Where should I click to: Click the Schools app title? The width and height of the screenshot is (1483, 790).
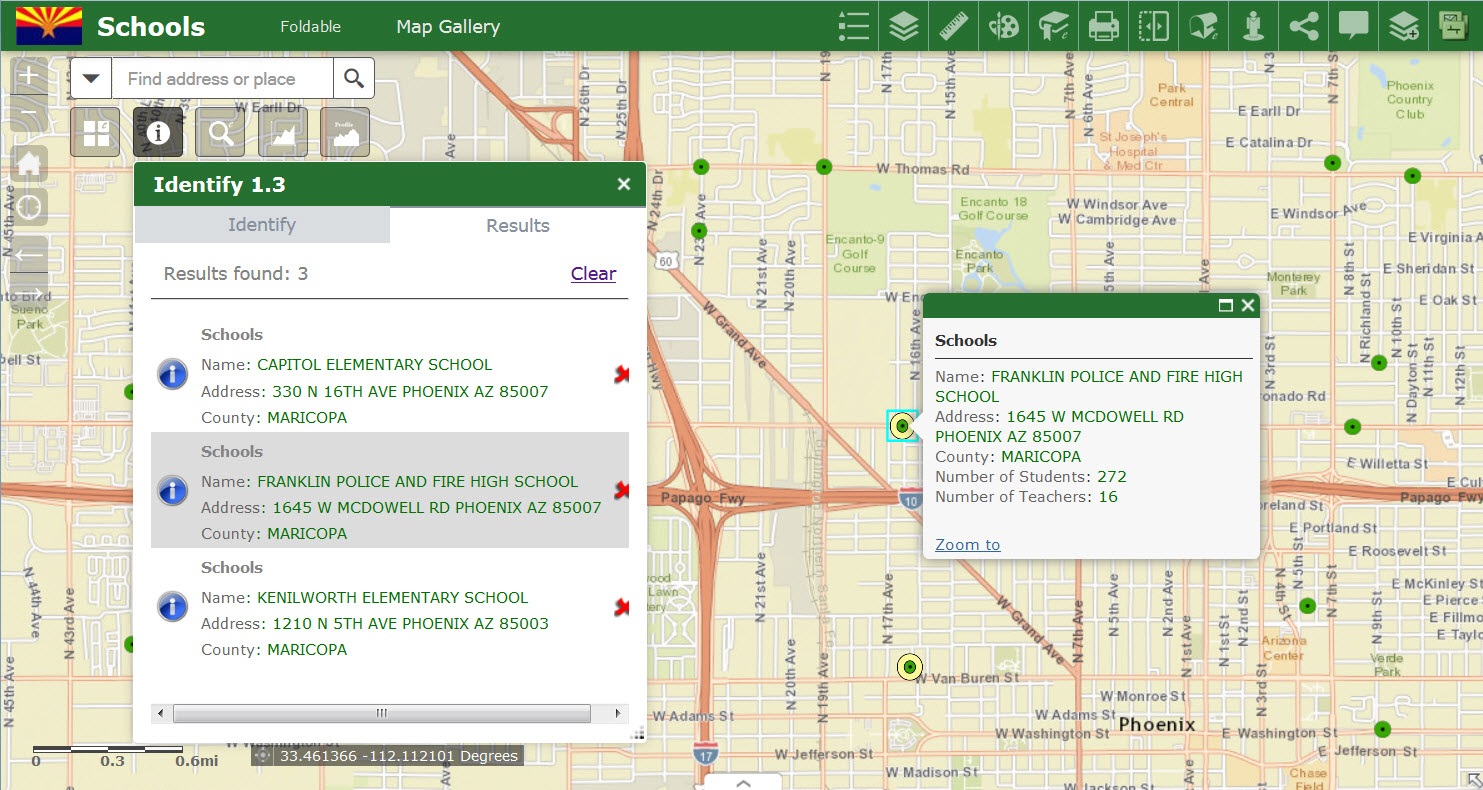point(151,27)
